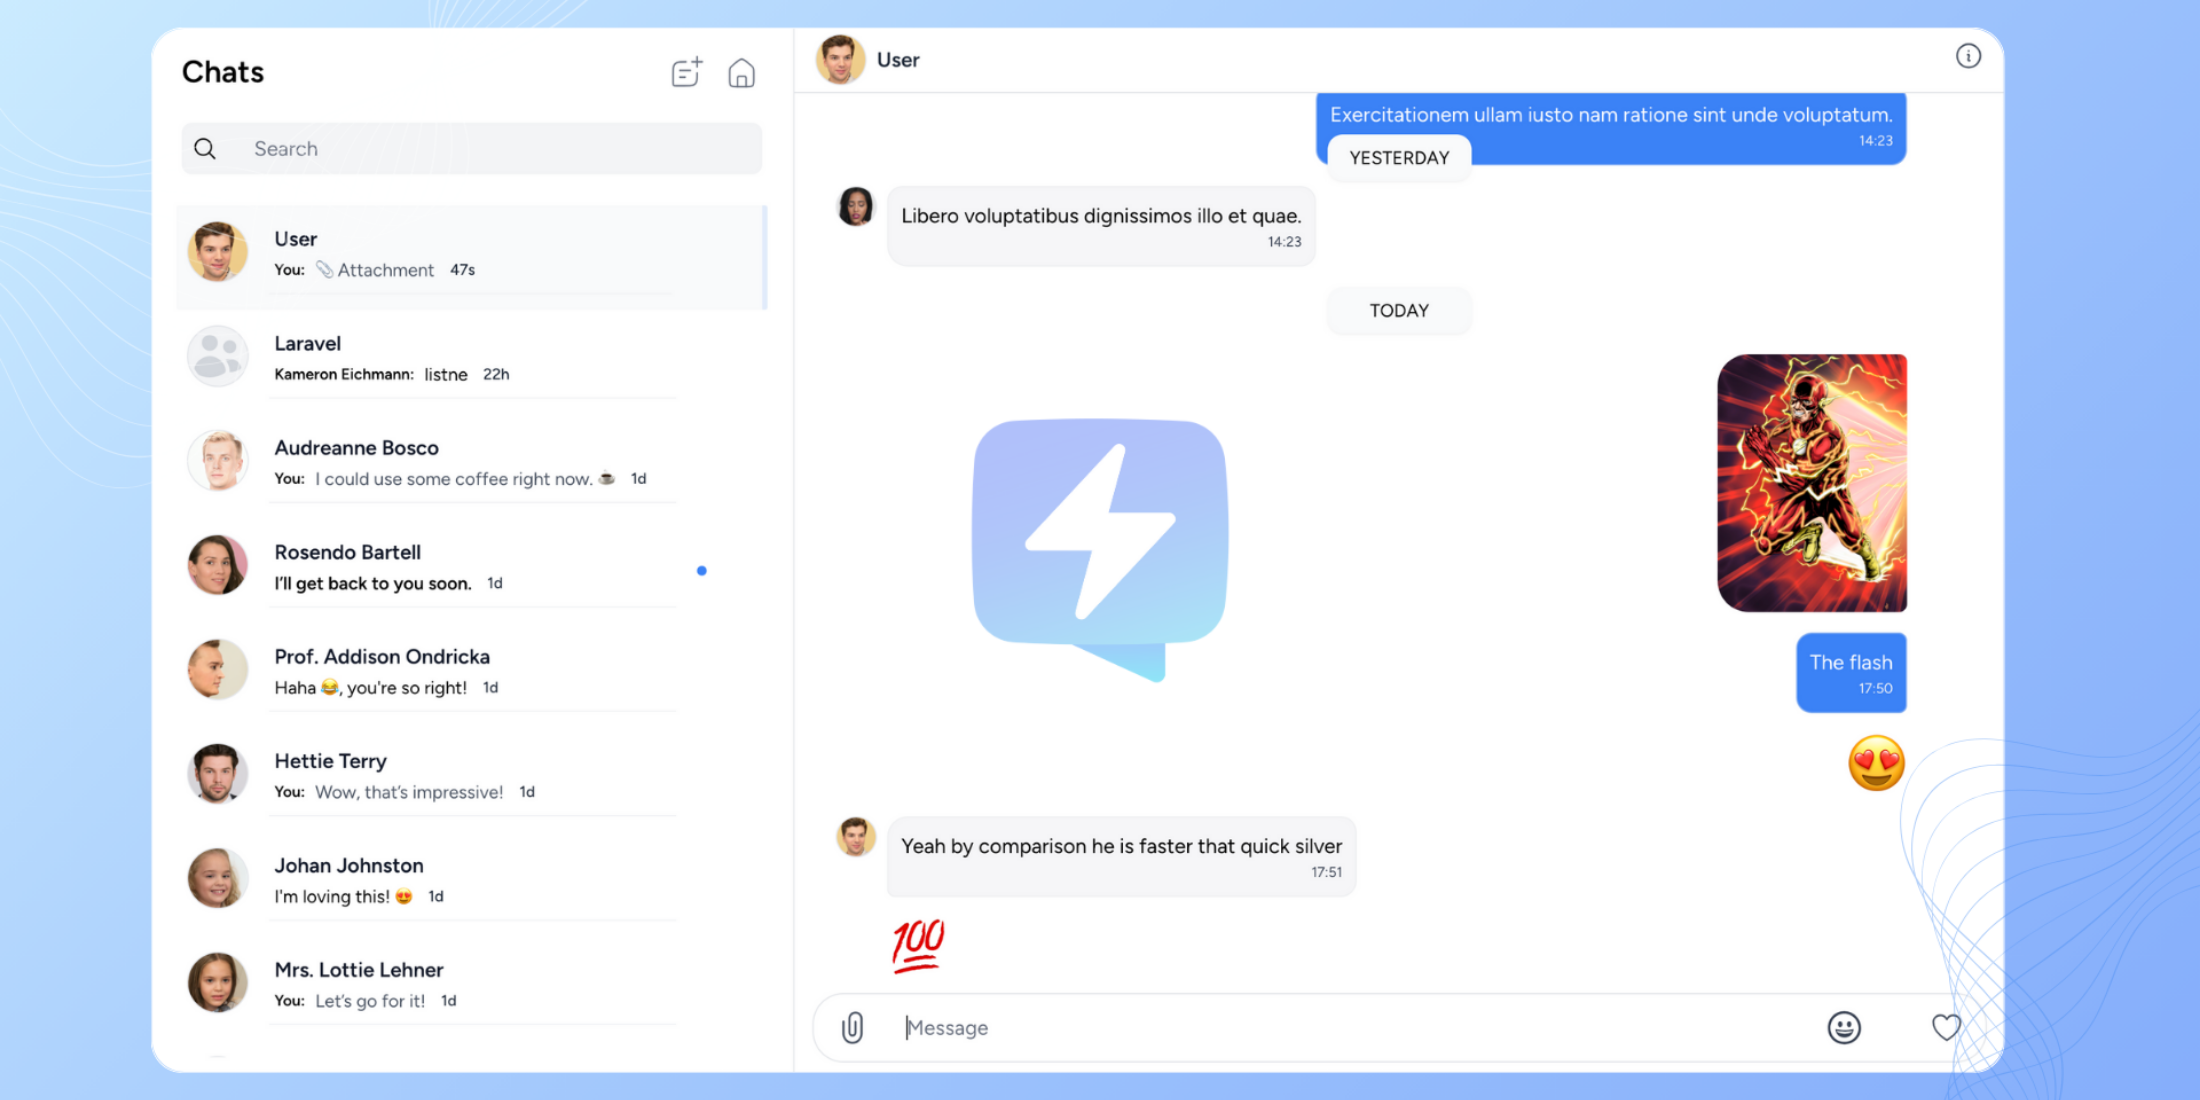Click the attachment paperclip icon
Screen dimensions: 2200x1100
pos(852,1027)
